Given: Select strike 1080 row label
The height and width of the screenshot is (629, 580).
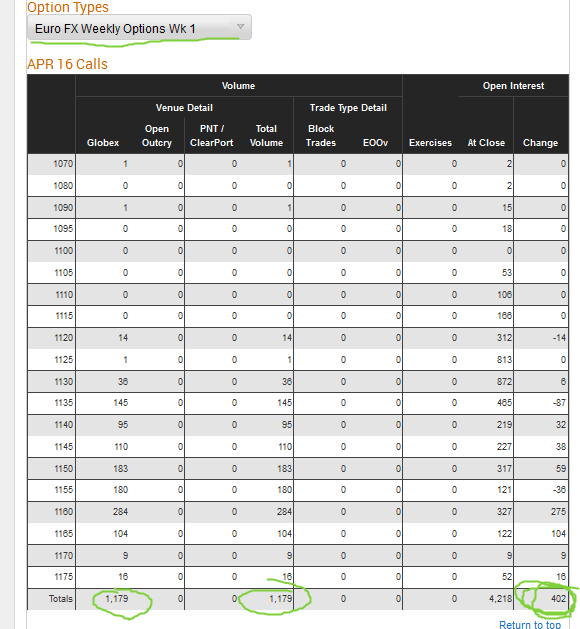Looking at the screenshot, I should pos(63,186).
